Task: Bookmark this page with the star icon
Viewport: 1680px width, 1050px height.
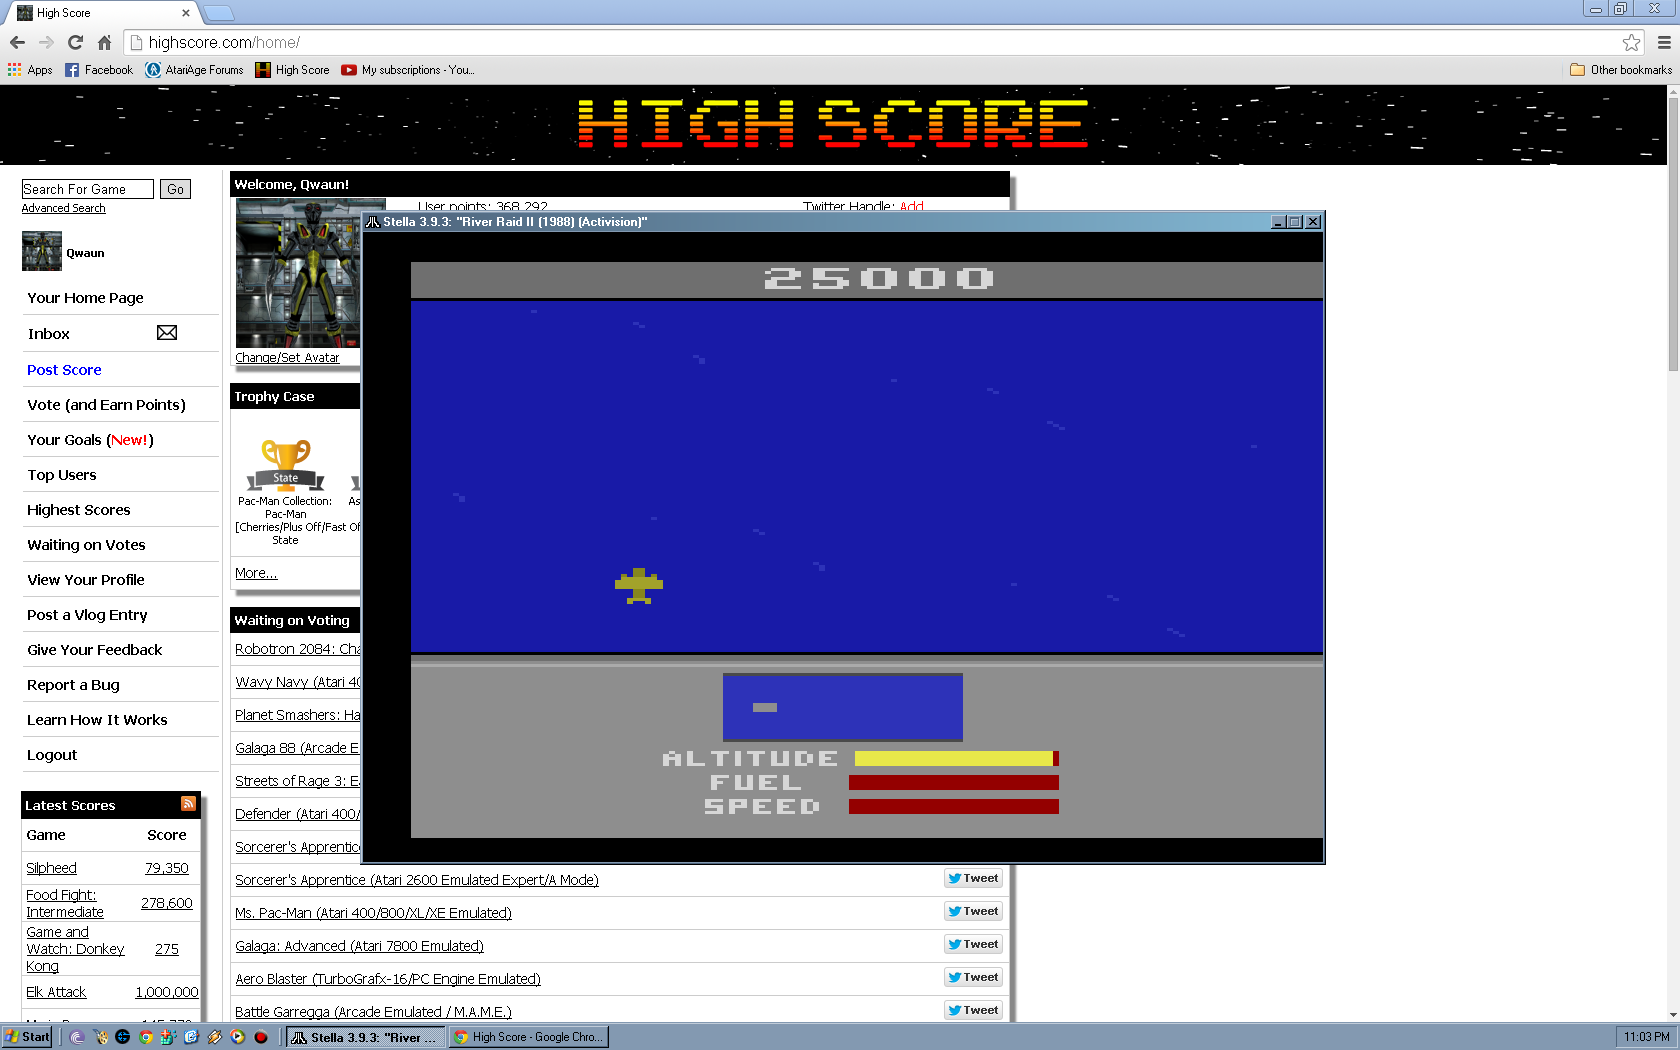Action: pos(1631,42)
